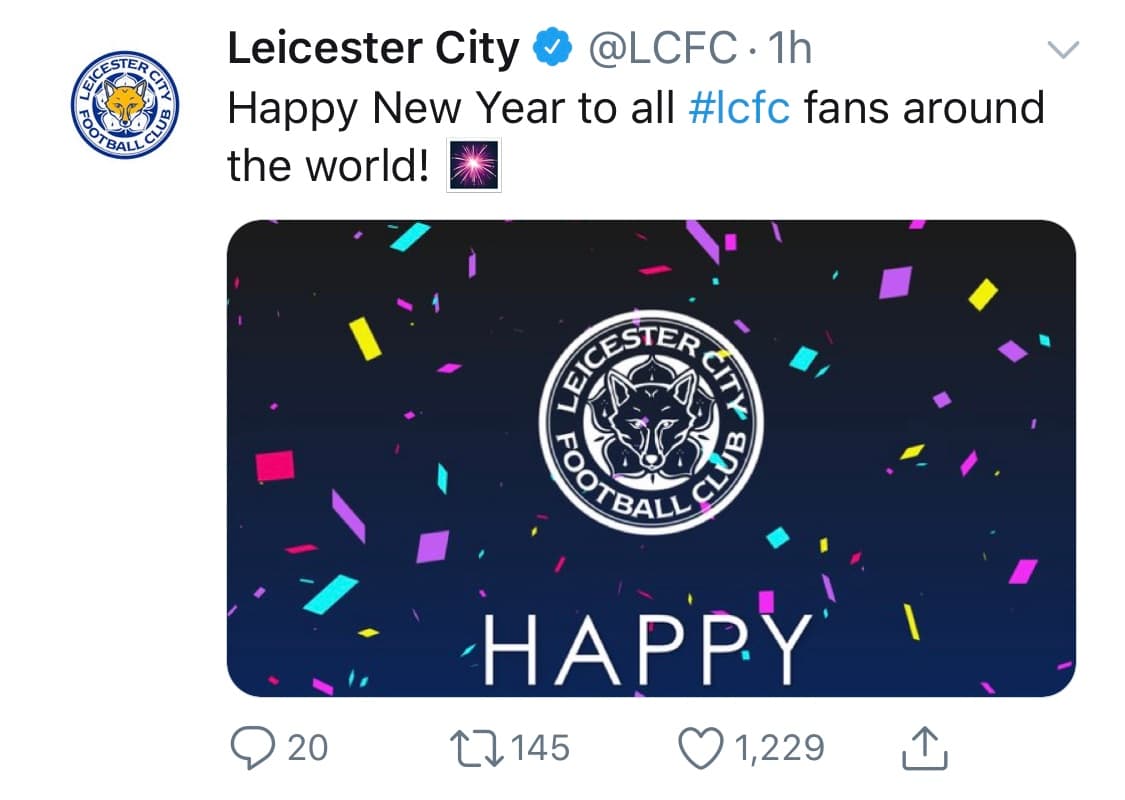The height and width of the screenshot is (800, 1125).
Task: Open the Leicester City display name link
Action: pyautogui.click(x=373, y=48)
